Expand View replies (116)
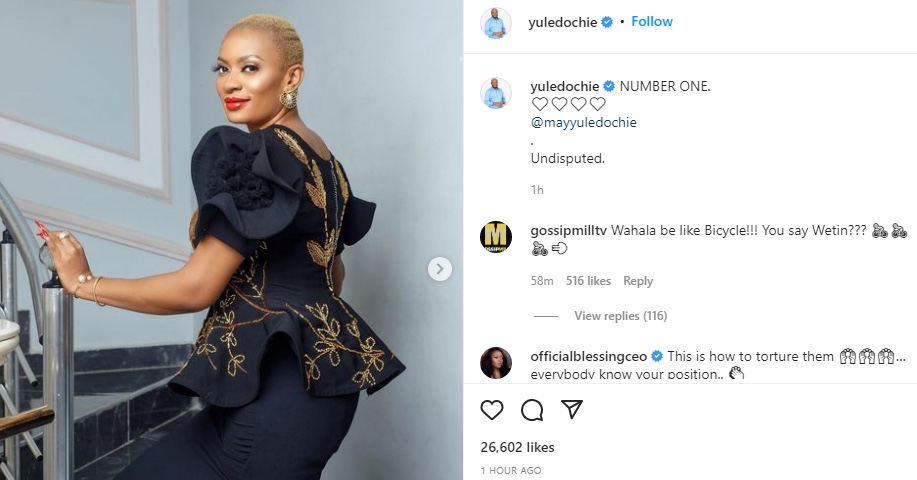The image size is (917, 480). click(620, 316)
